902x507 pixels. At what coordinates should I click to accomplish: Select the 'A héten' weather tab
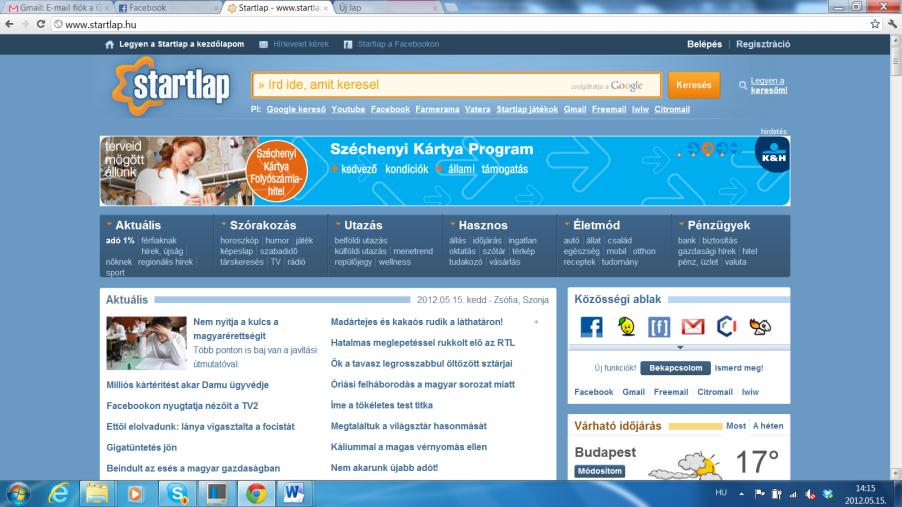[x=768, y=426]
